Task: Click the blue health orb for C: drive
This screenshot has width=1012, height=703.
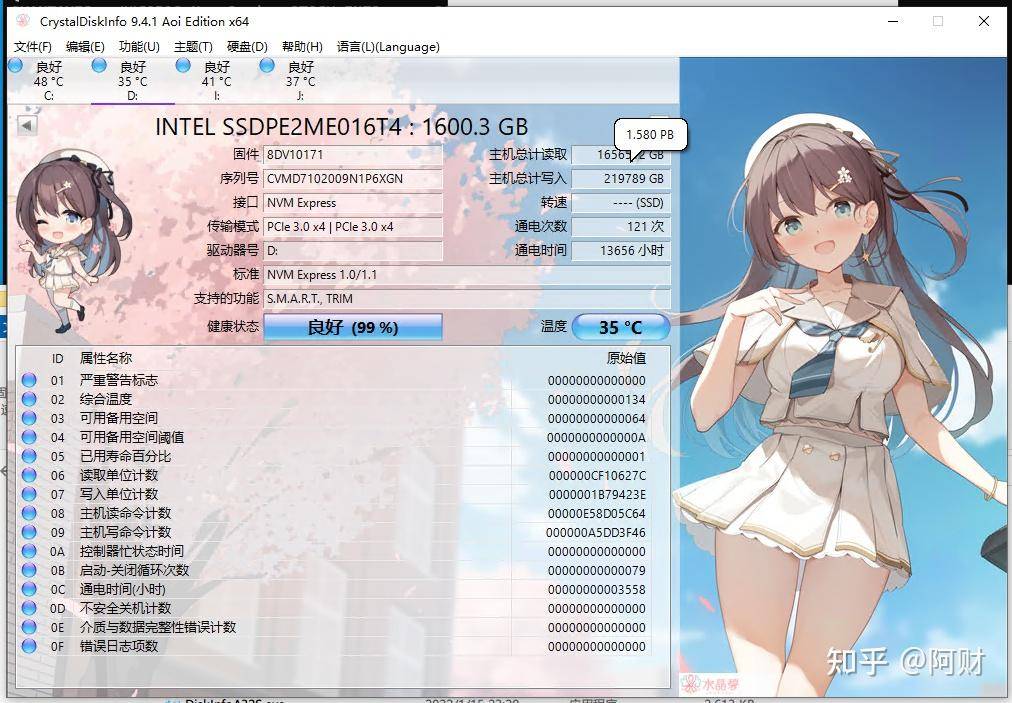Action: pyautogui.click(x=15, y=65)
